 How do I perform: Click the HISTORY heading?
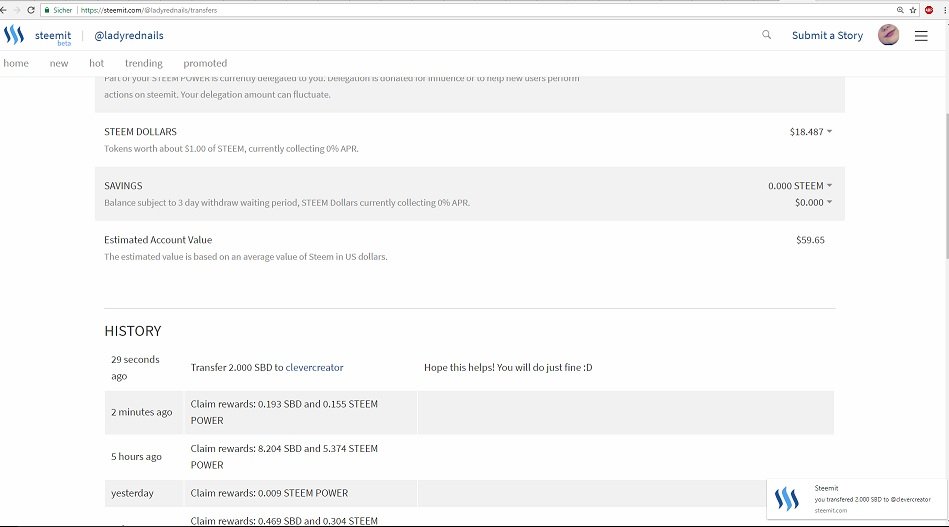coord(133,331)
